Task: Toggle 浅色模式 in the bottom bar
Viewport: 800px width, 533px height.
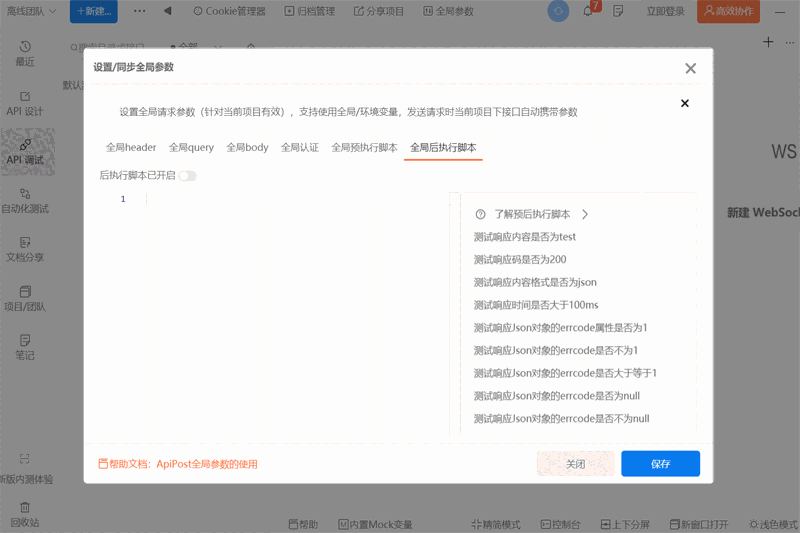Action: point(773,524)
